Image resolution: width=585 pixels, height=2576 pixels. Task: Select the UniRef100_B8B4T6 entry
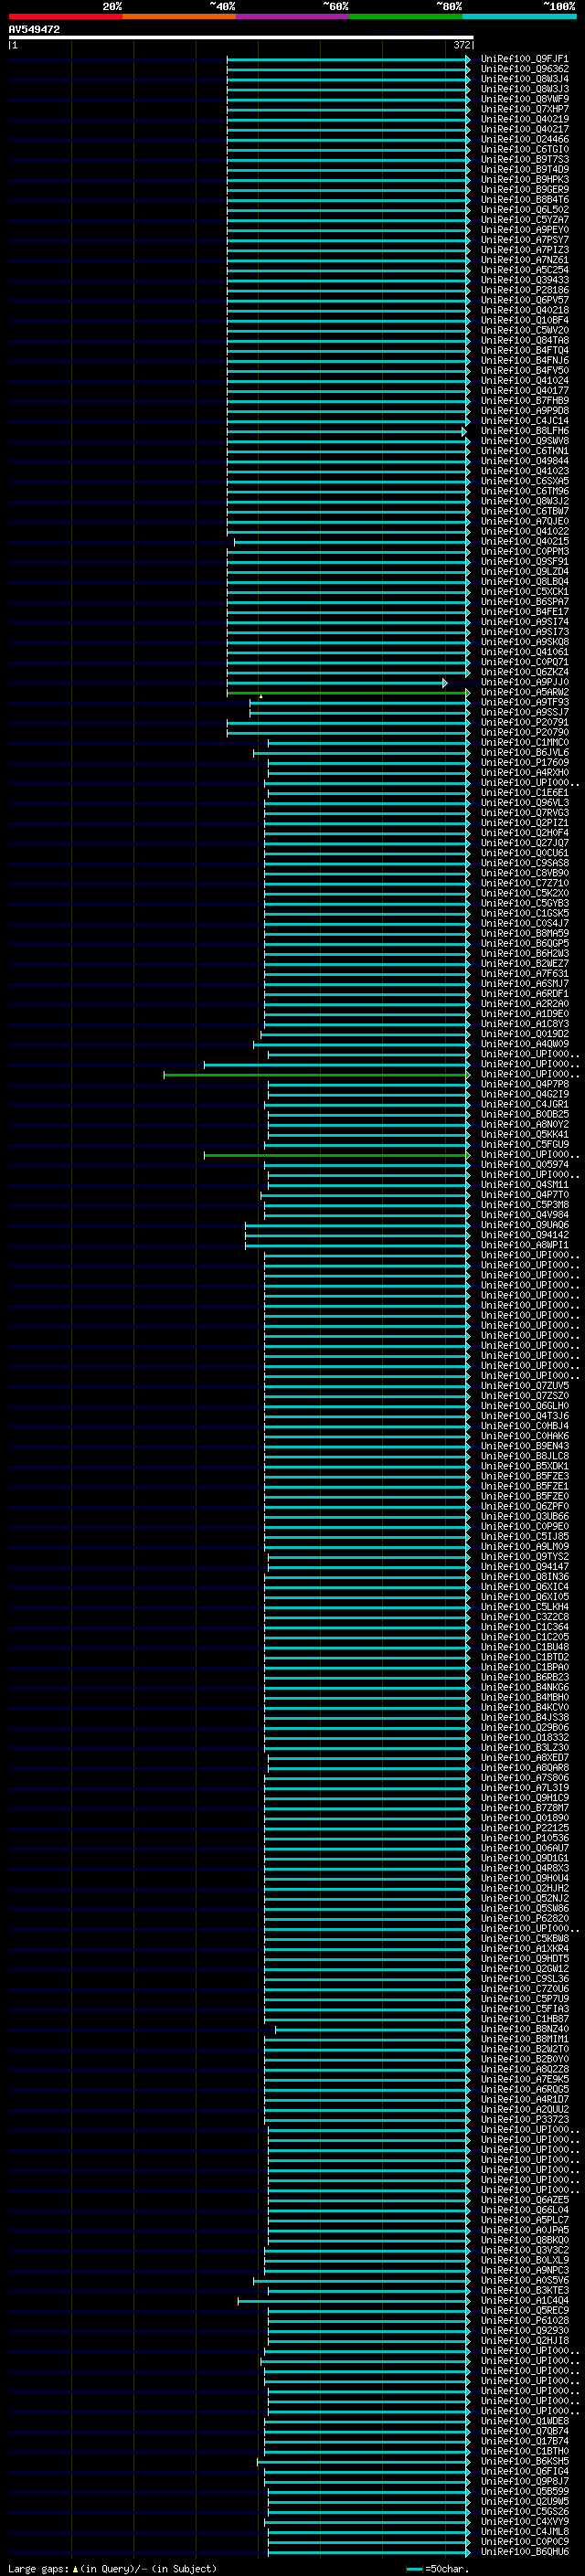[524, 199]
